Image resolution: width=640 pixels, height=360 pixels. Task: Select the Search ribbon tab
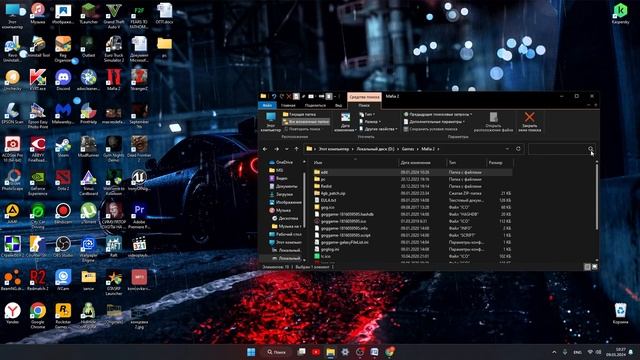point(364,105)
